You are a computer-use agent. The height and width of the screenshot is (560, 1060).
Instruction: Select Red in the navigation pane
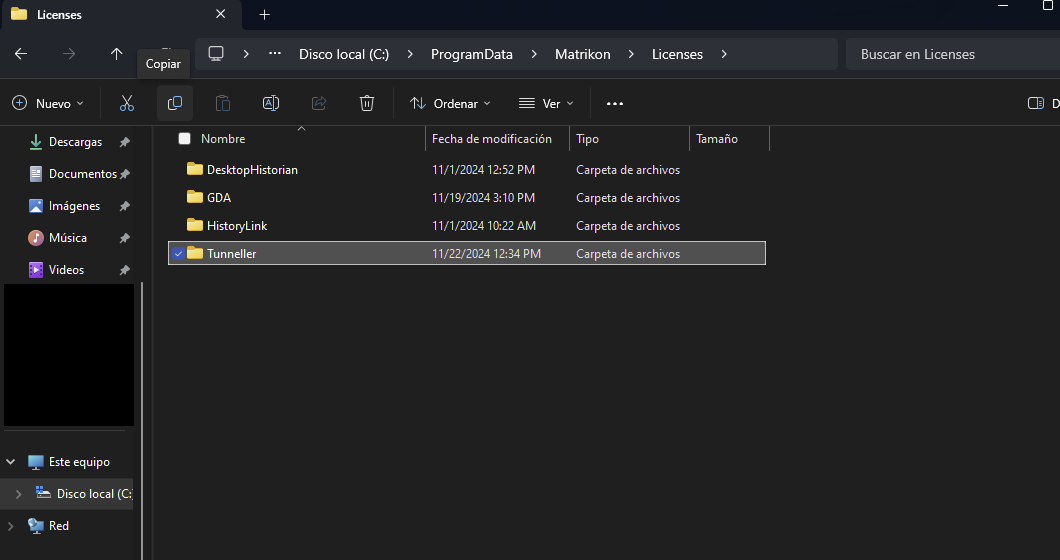coord(58,526)
